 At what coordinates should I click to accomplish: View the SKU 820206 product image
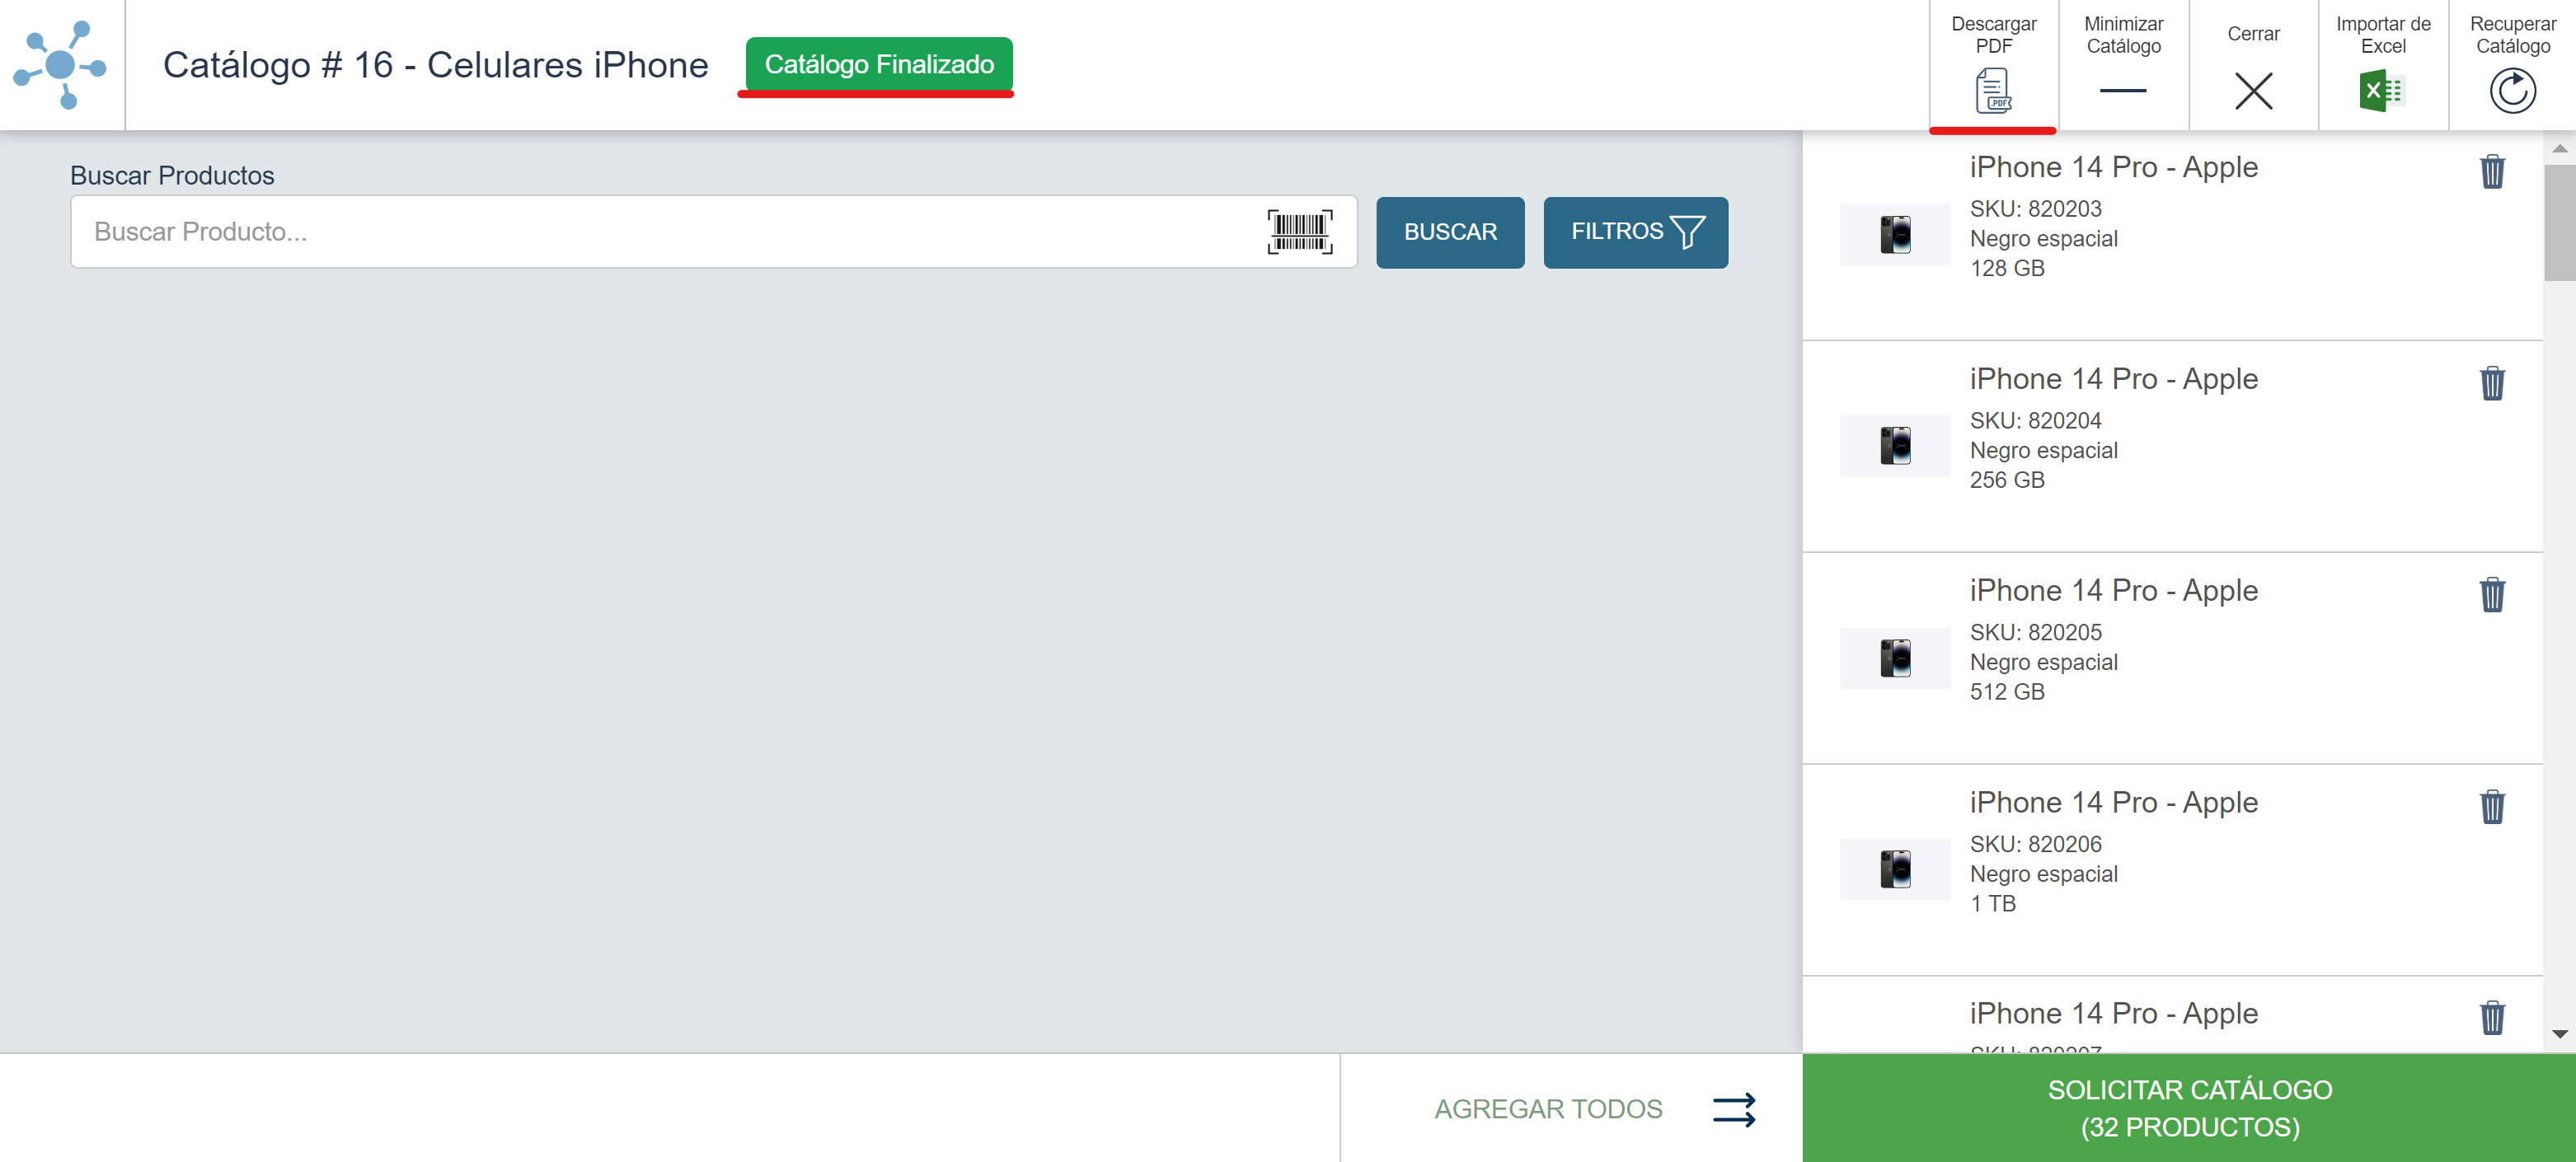(x=1895, y=870)
